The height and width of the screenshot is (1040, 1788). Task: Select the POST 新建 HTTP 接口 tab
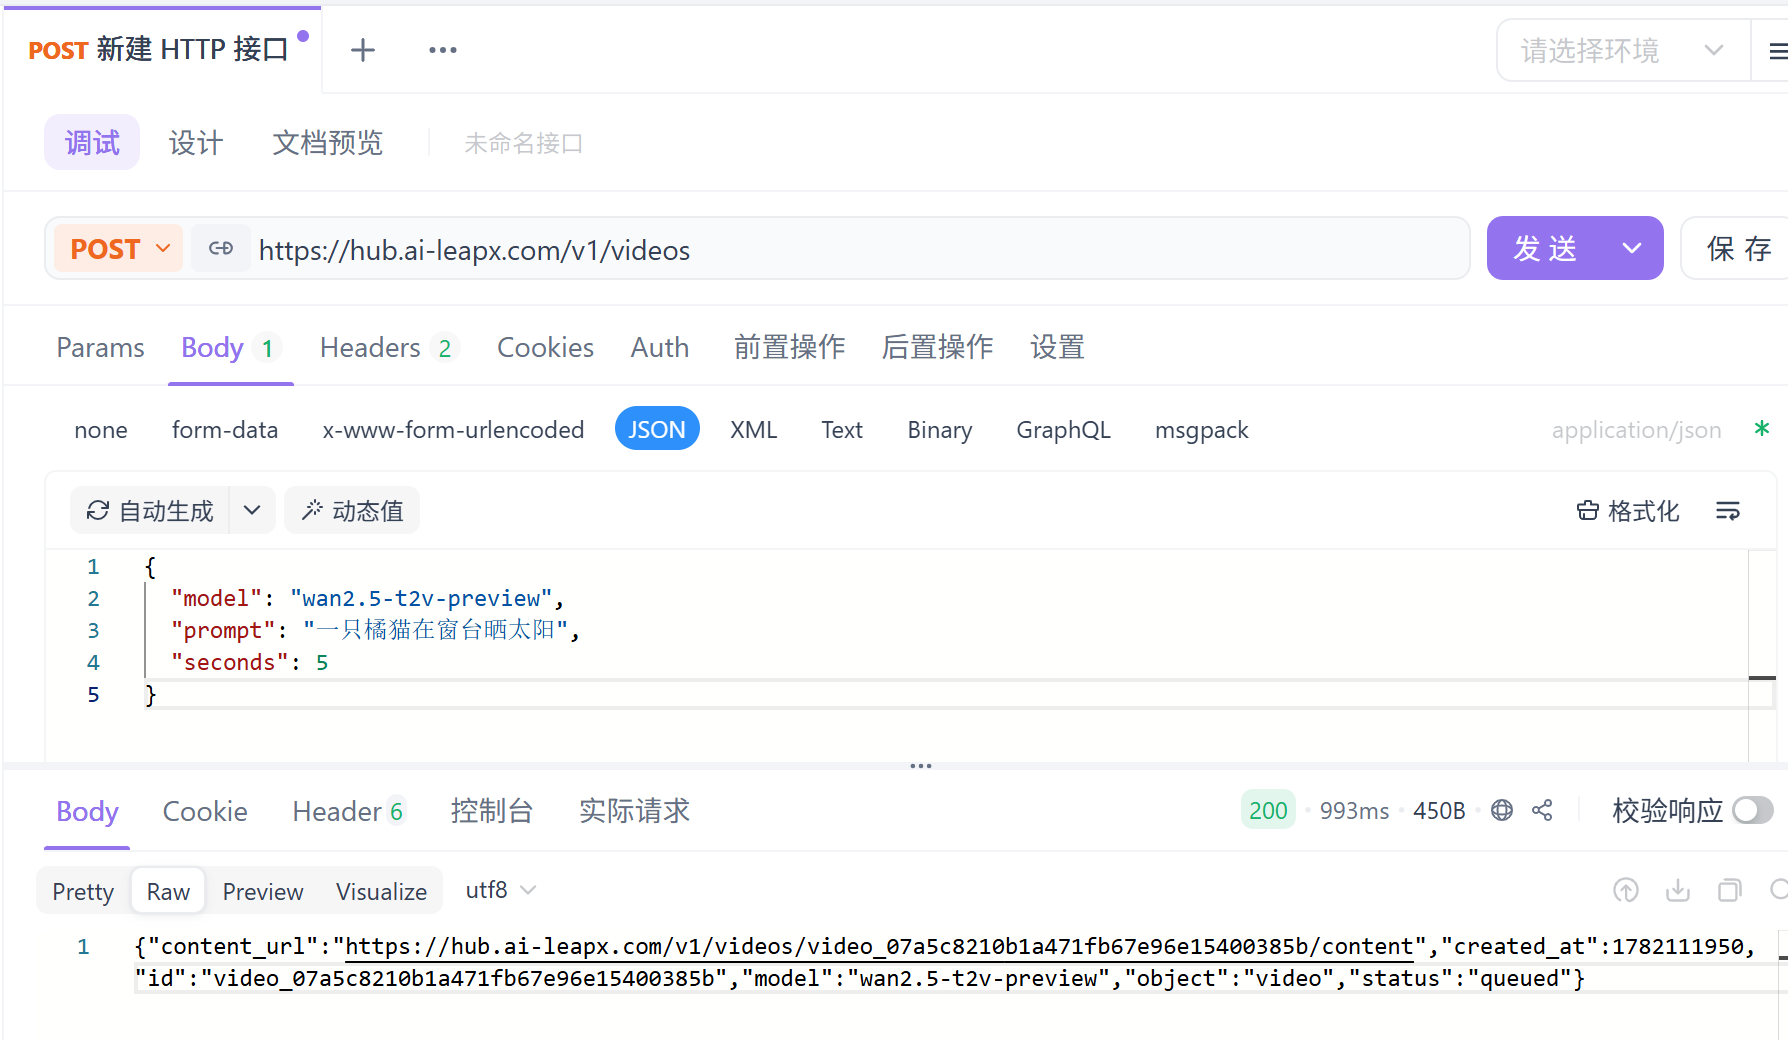[160, 50]
